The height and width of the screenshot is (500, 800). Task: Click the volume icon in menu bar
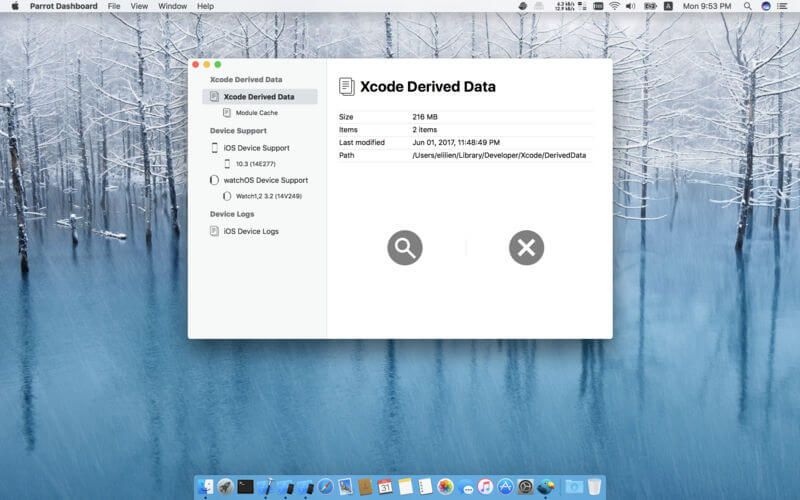tap(631, 6)
